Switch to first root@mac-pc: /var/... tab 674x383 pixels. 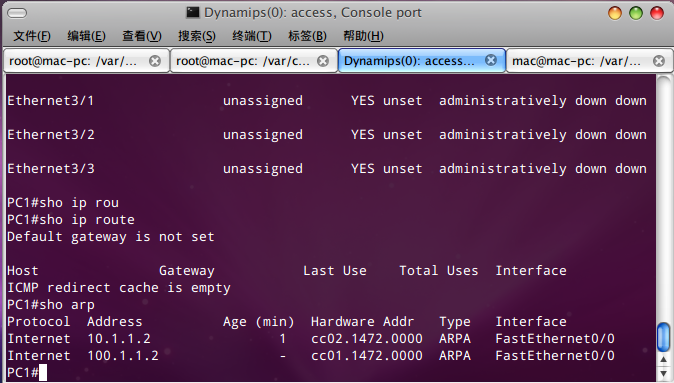point(86,61)
